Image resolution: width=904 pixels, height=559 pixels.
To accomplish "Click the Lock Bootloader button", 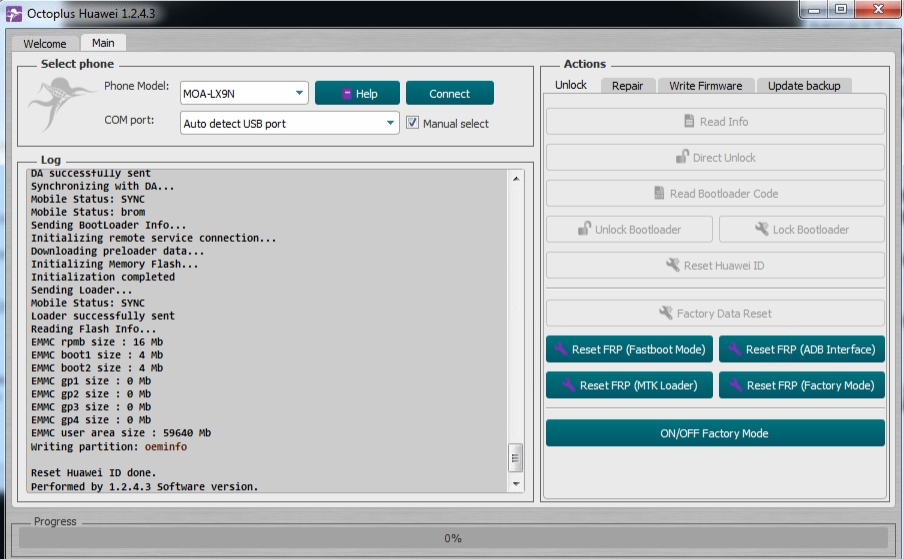I will click(x=801, y=229).
